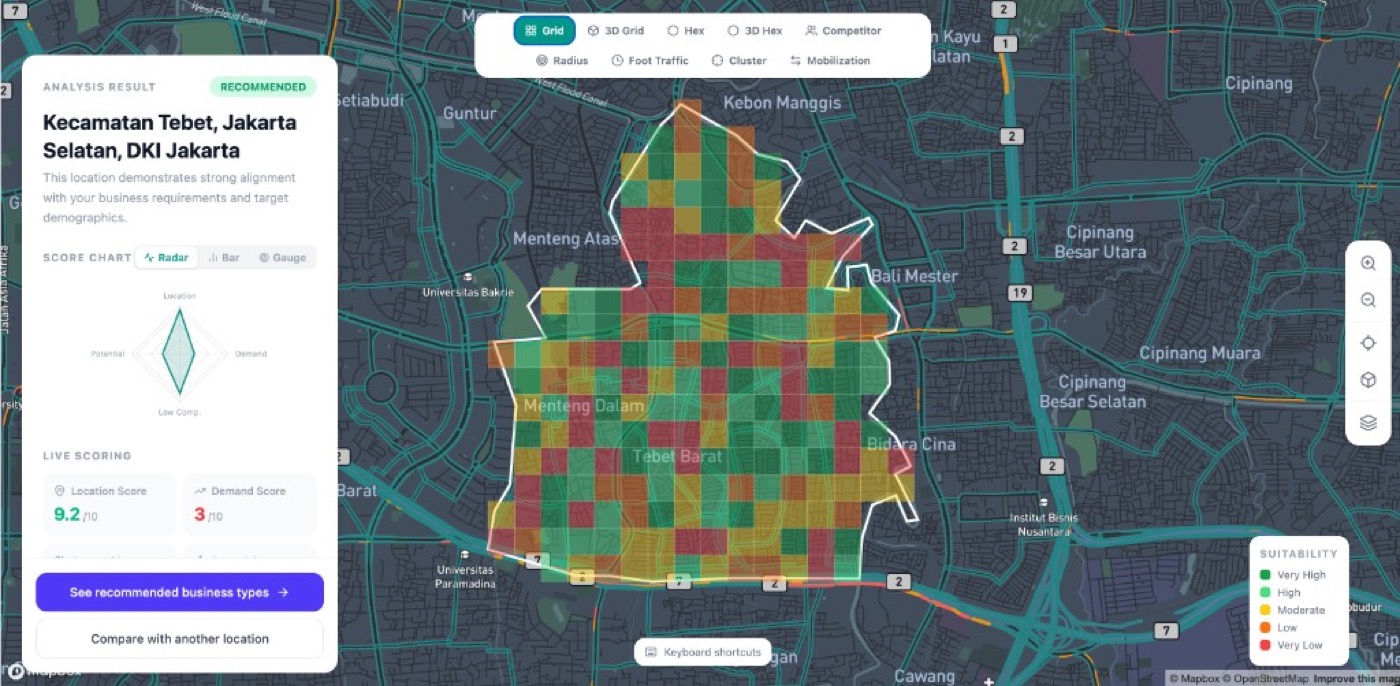Switch map view to Grid mode

click(545, 31)
